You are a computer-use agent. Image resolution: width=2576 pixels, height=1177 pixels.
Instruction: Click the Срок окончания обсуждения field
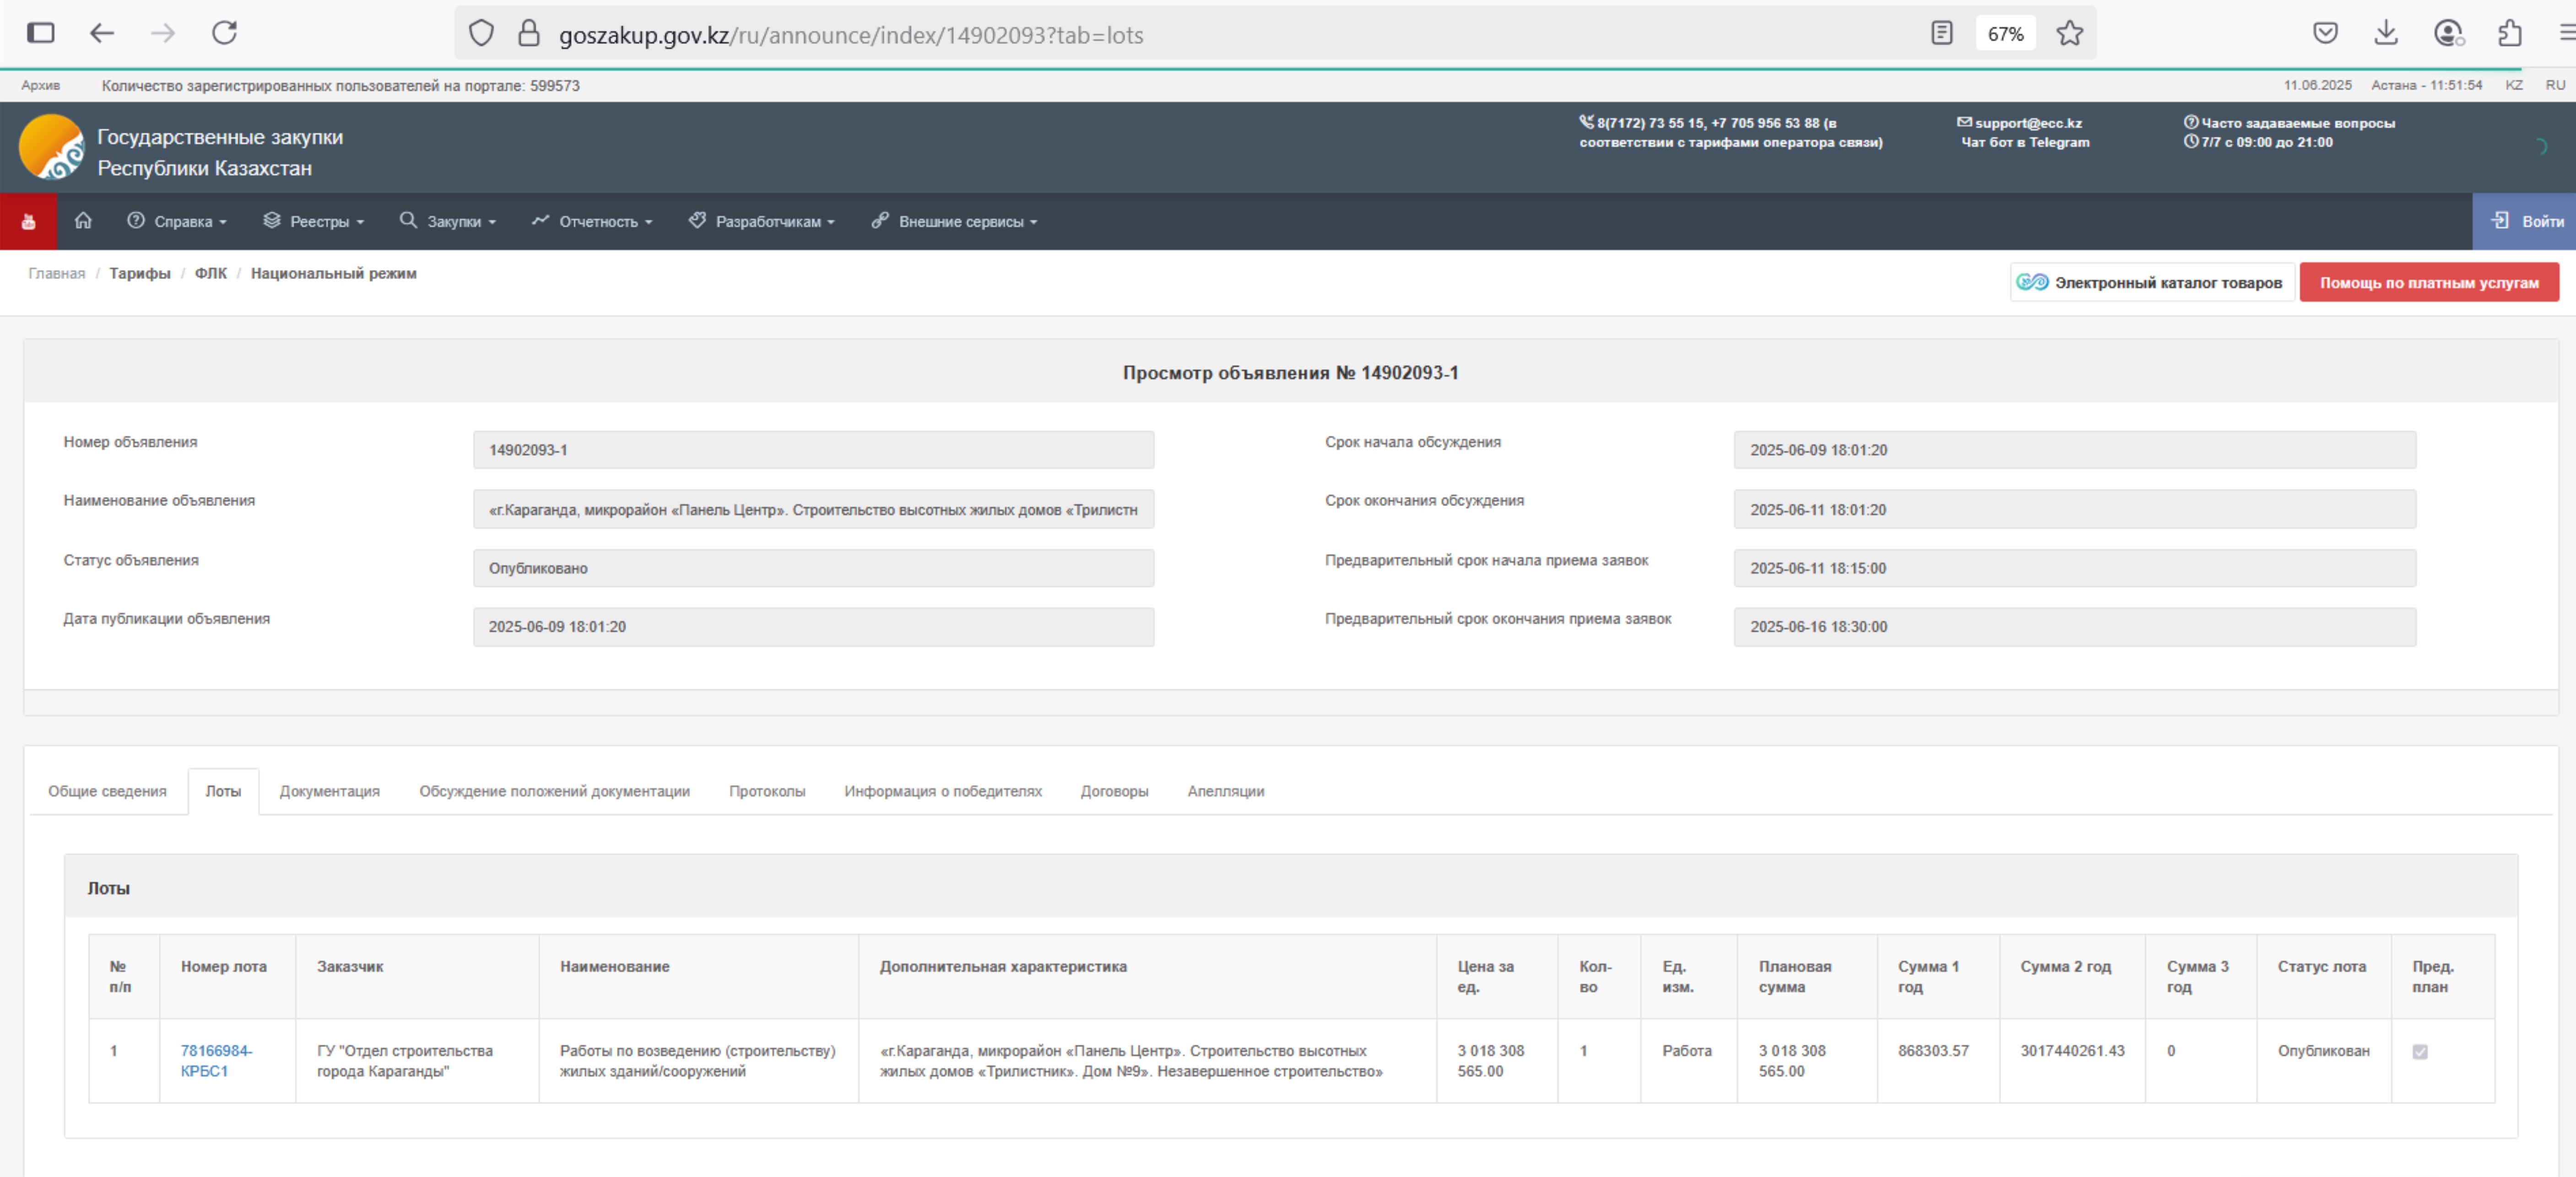coord(2075,509)
